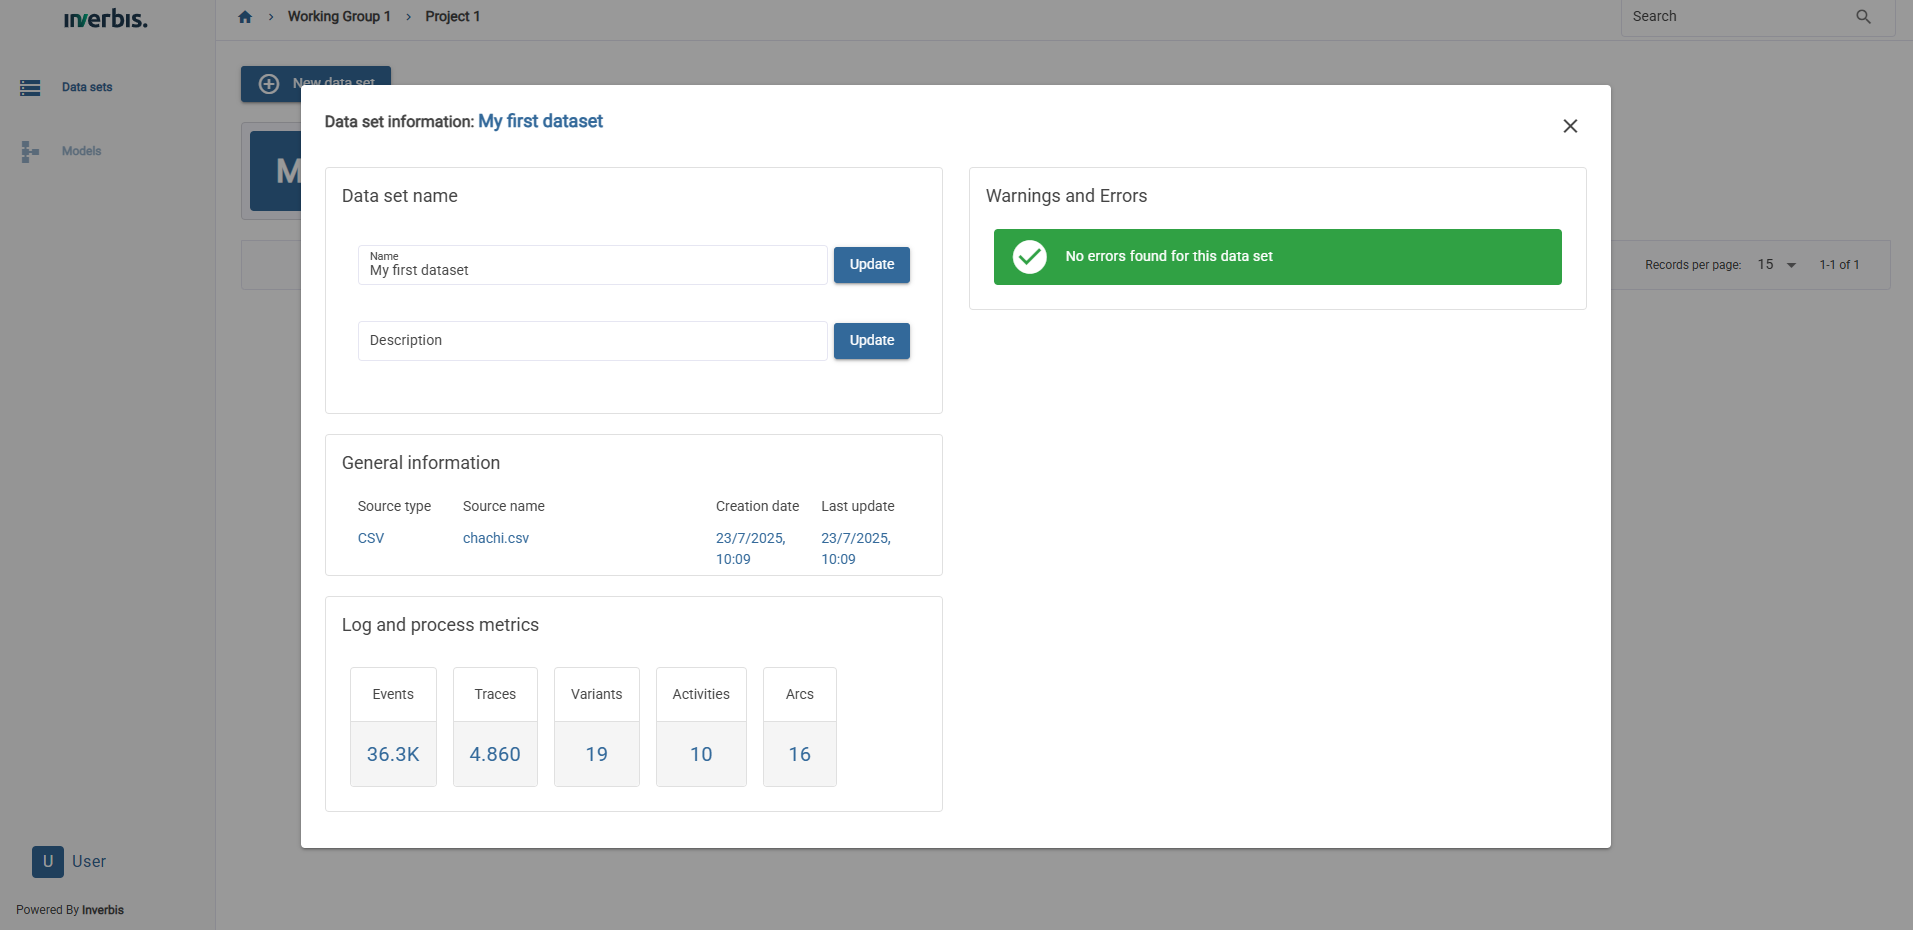The height and width of the screenshot is (930, 1913).
Task: Close the Data set information dialog
Action: pos(1569,126)
